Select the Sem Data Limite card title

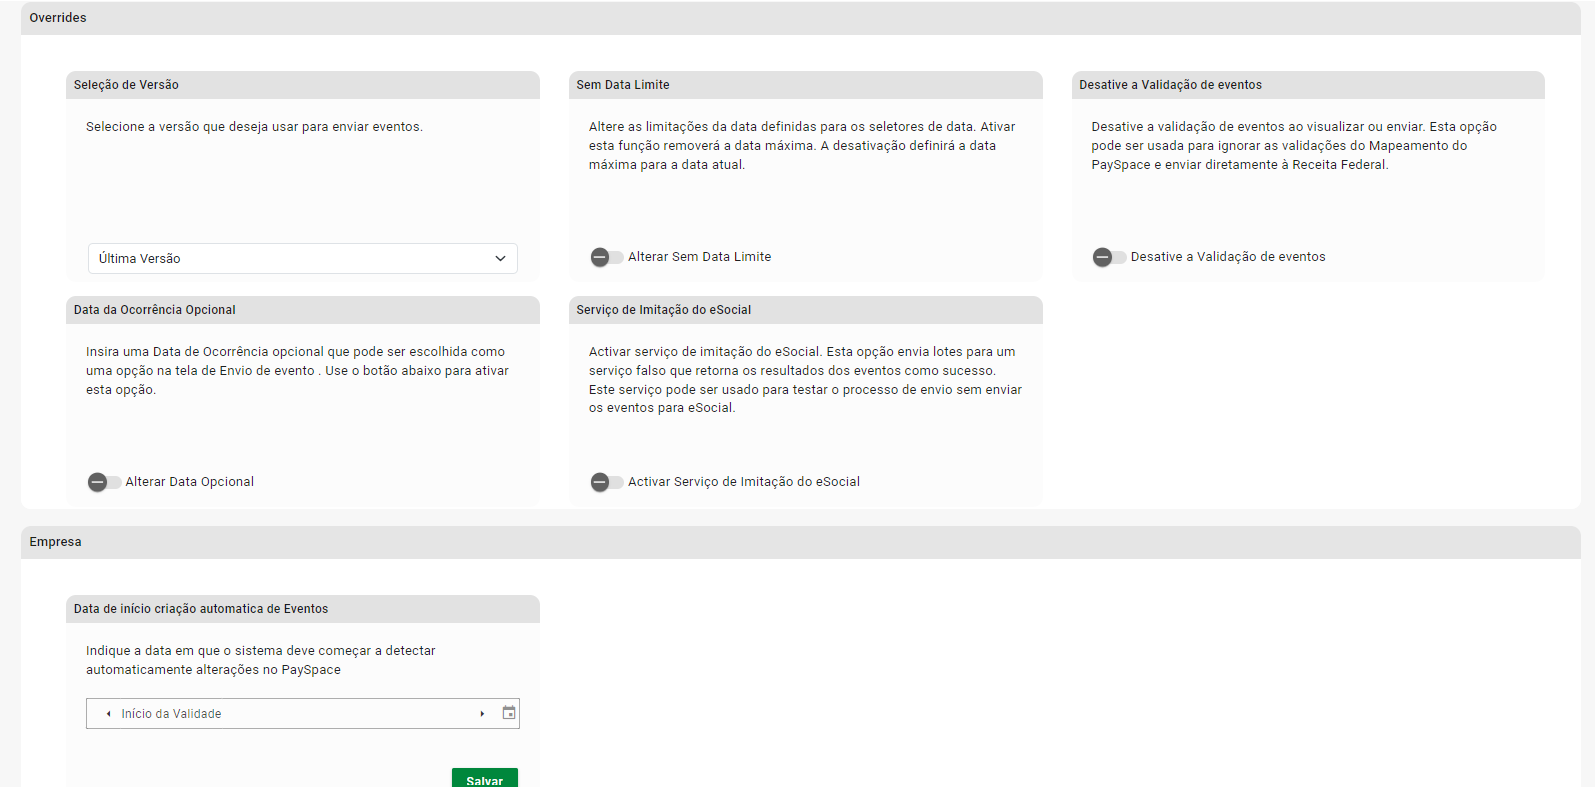(x=623, y=85)
